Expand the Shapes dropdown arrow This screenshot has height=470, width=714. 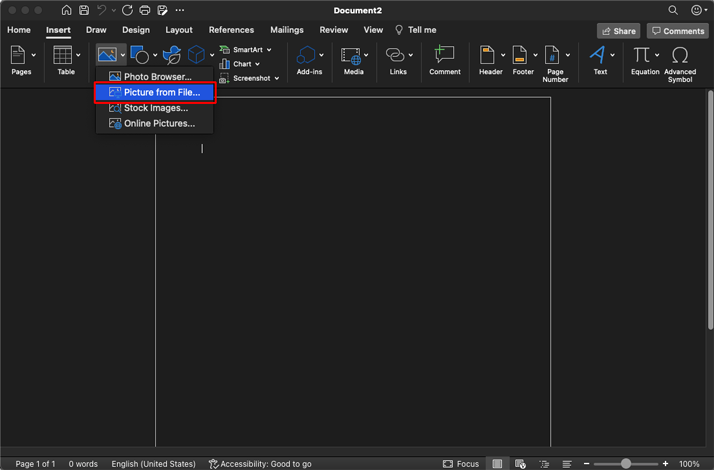tap(155, 55)
